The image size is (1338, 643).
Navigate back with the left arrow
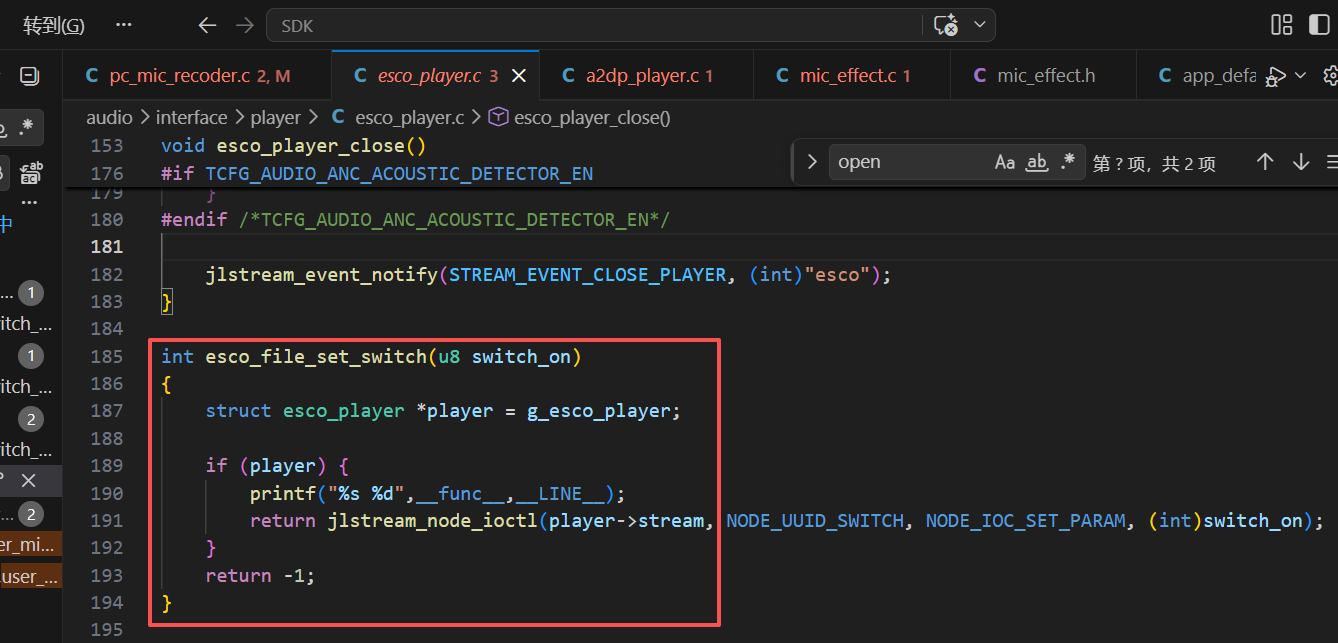(x=207, y=25)
